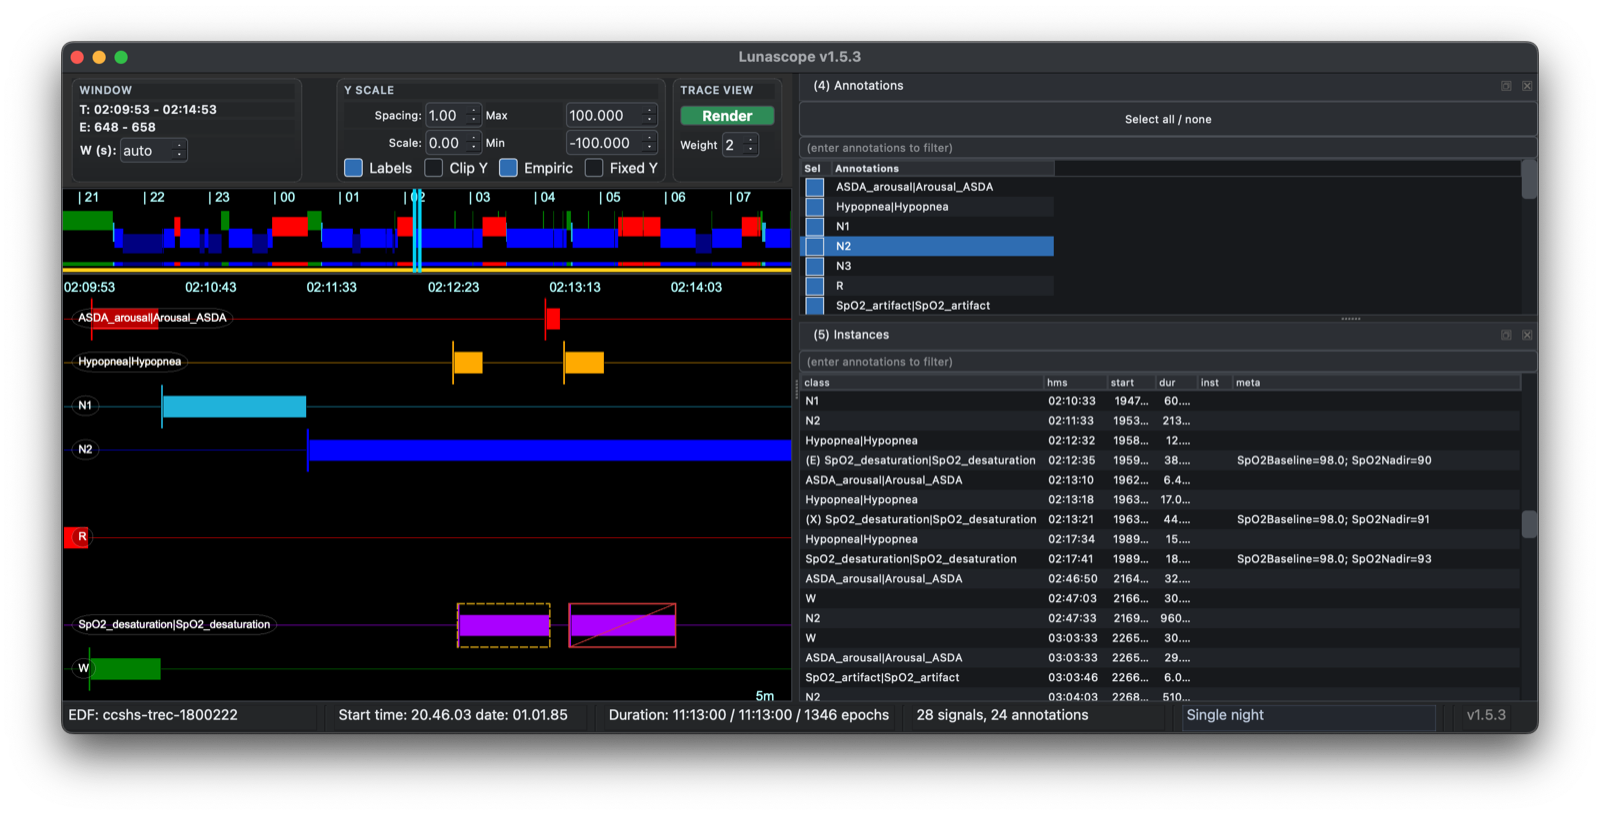Sort instances by hms column
The width and height of the screenshot is (1600, 815).
[1075, 383]
